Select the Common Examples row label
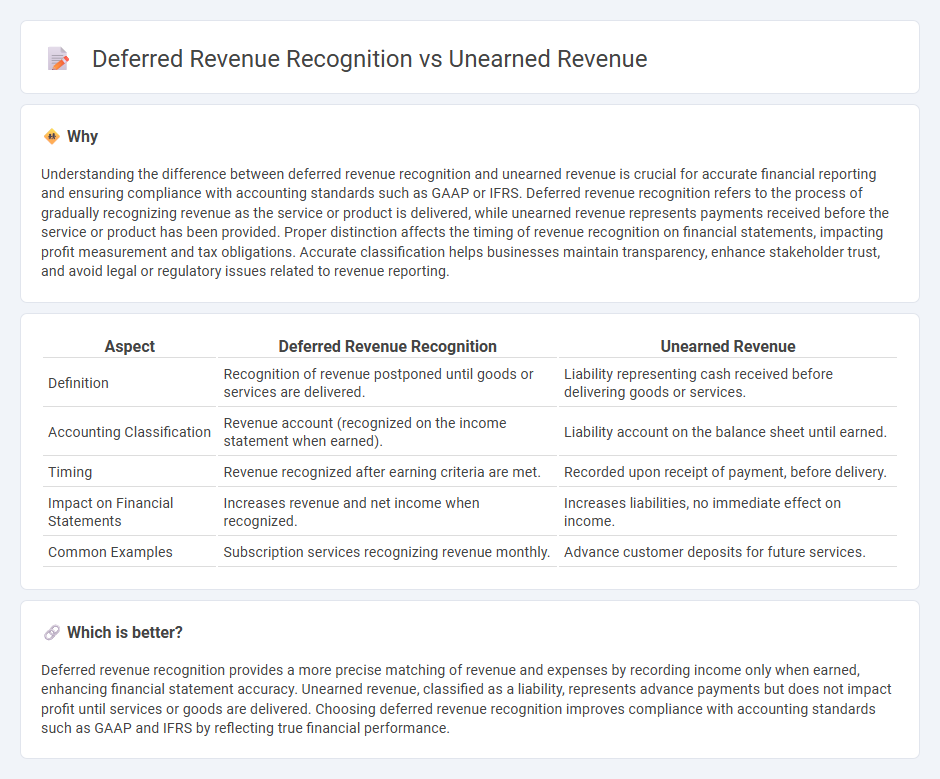Image resolution: width=940 pixels, height=779 pixels. point(110,552)
